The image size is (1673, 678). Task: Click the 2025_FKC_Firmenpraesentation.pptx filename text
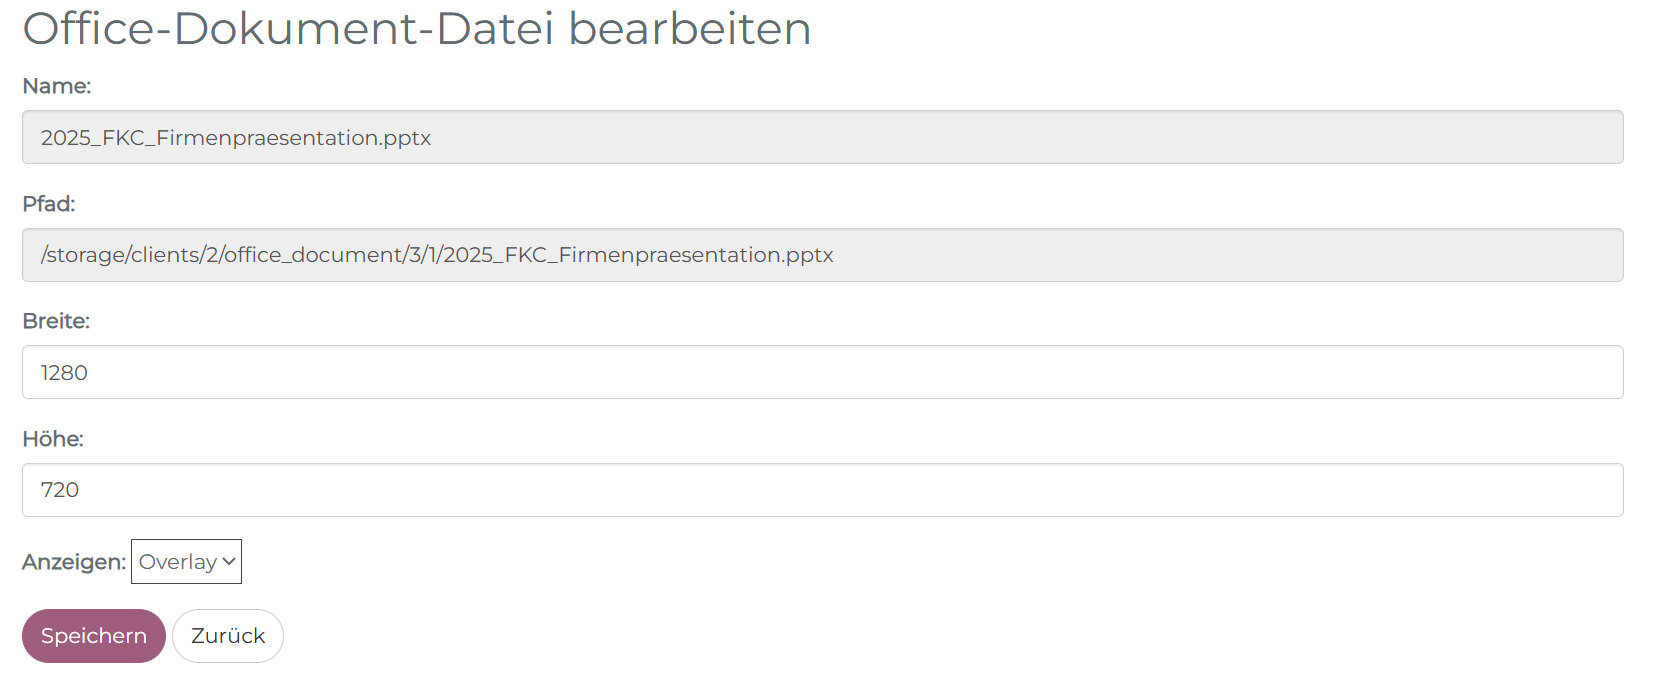(236, 138)
